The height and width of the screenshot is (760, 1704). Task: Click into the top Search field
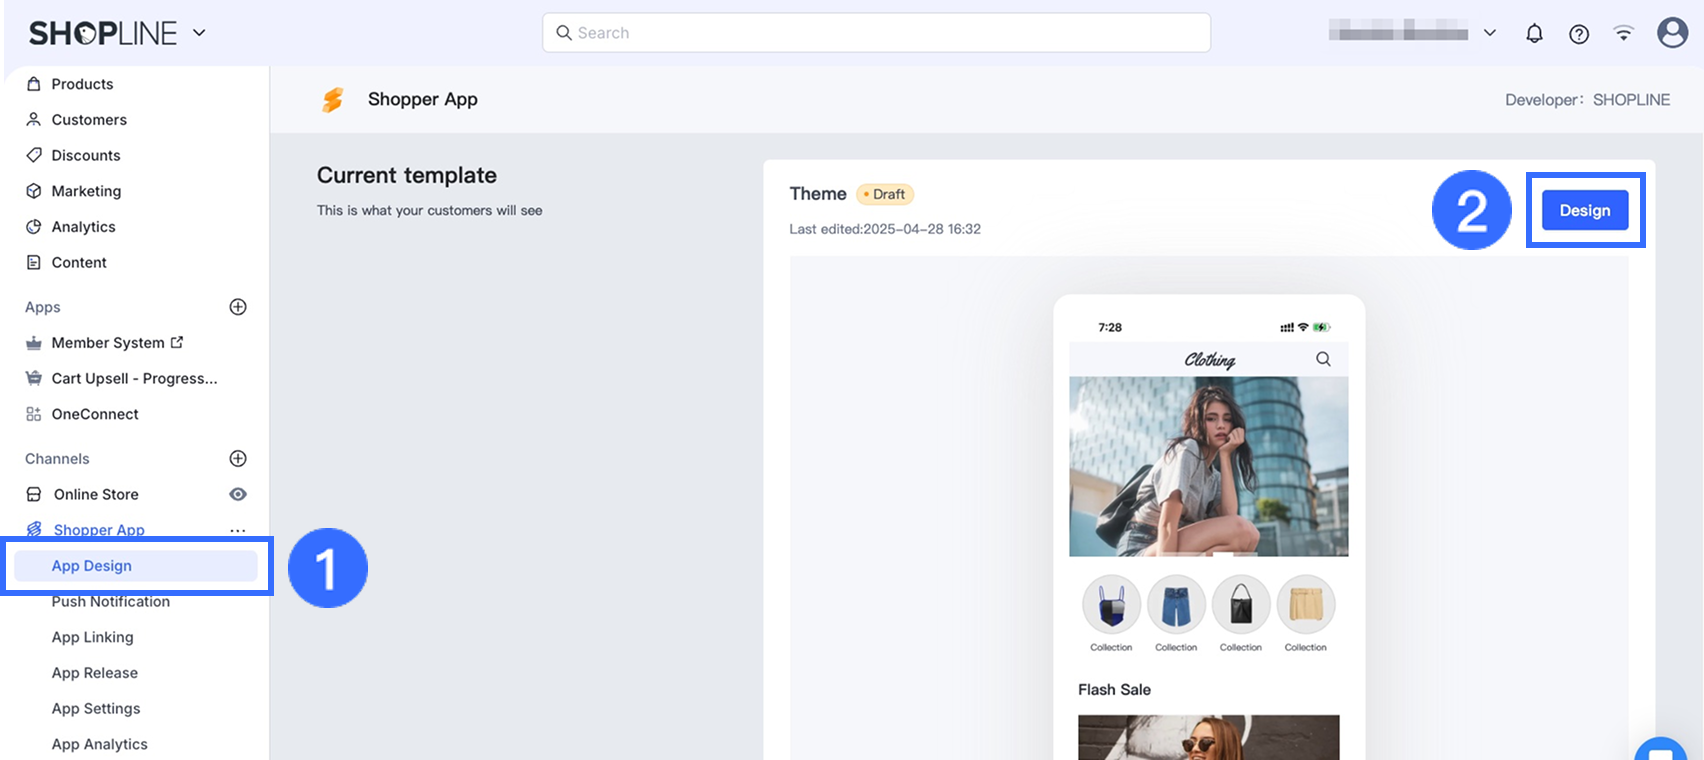pyautogui.click(x=876, y=33)
